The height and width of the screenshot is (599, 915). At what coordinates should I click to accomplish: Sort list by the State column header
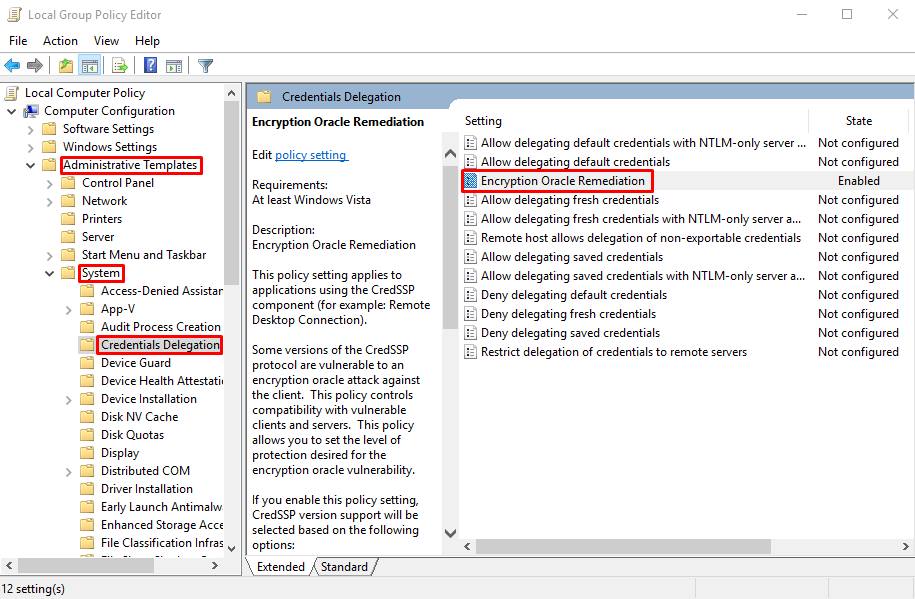[x=858, y=121]
